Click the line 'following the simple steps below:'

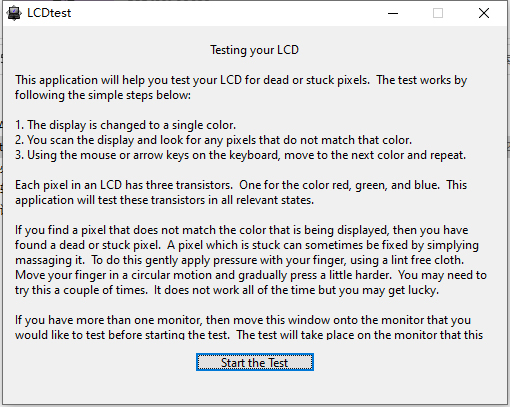[x=103, y=95]
